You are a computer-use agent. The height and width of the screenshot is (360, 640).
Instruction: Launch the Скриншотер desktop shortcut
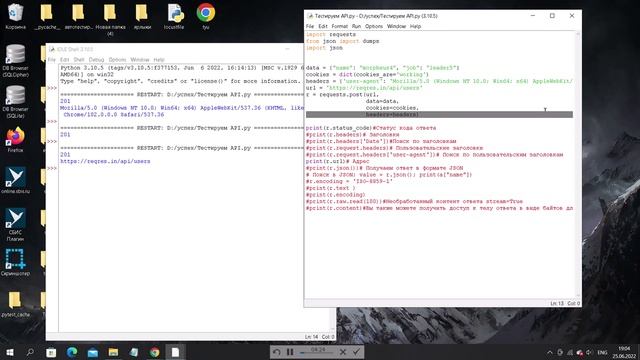15,262
